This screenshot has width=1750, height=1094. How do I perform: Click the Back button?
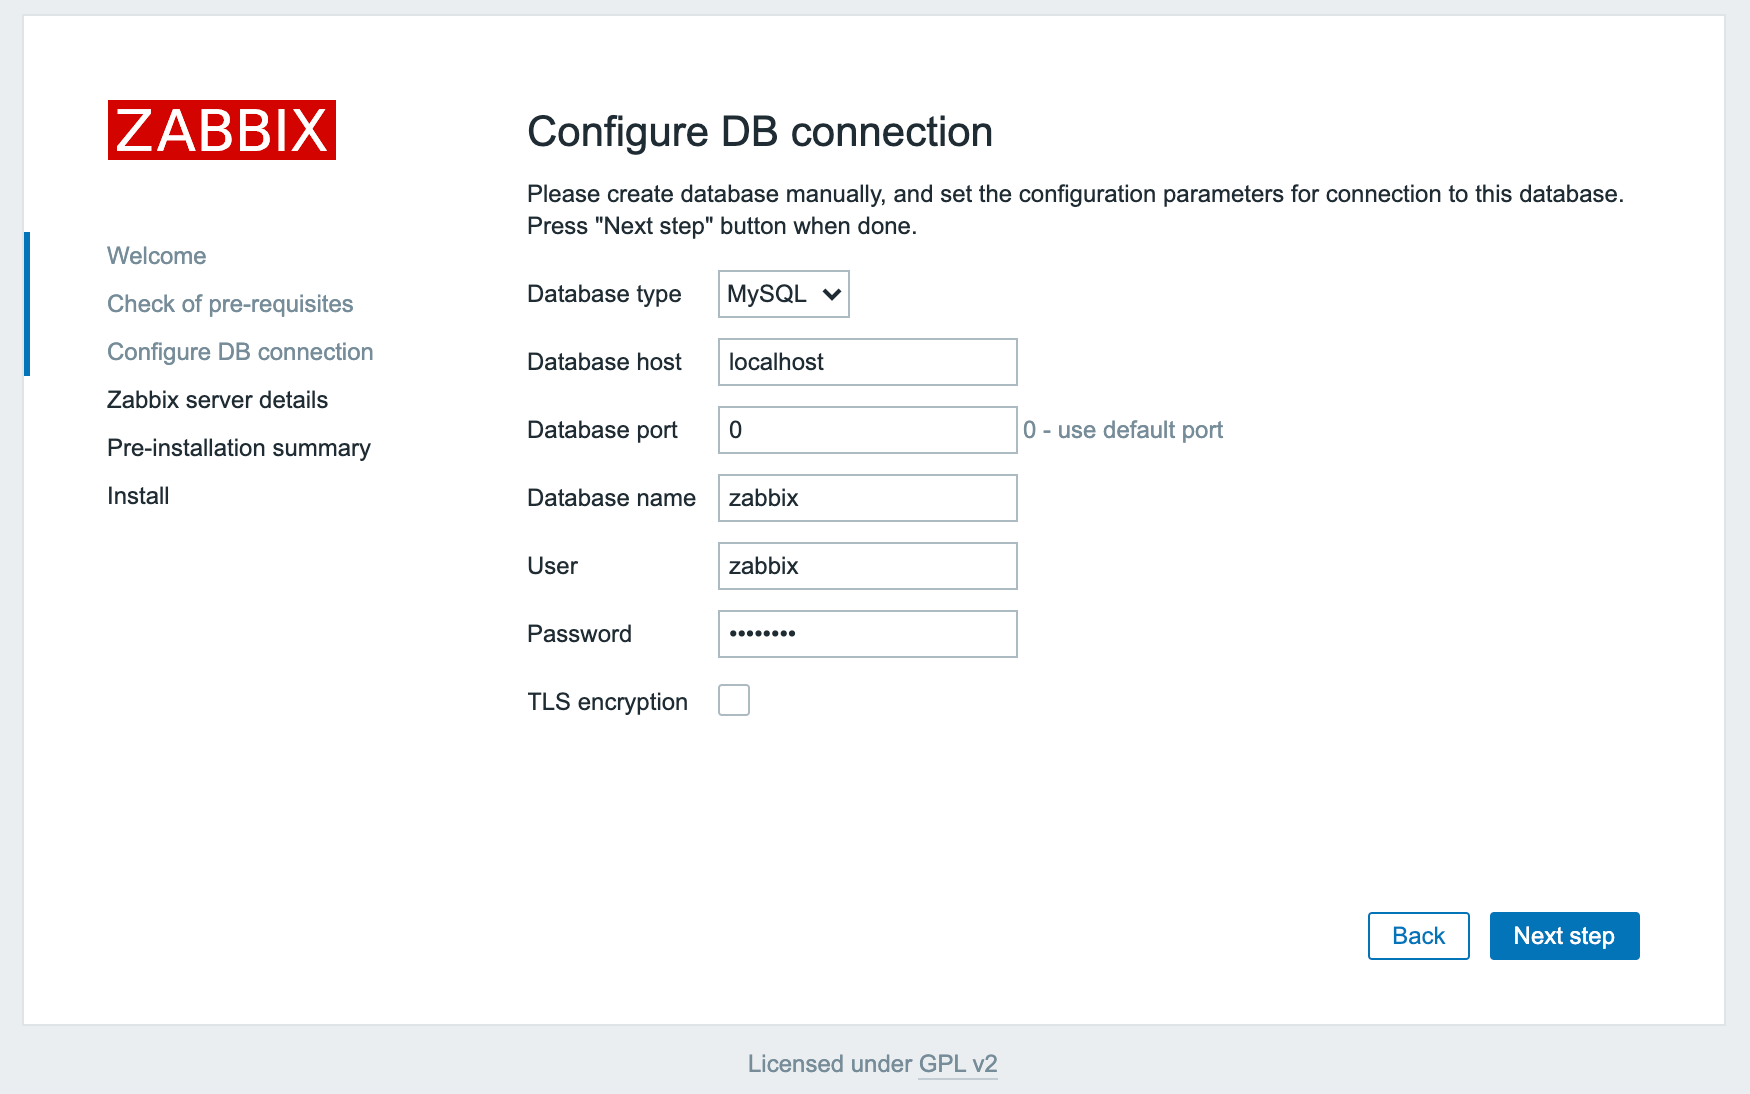[1418, 936]
